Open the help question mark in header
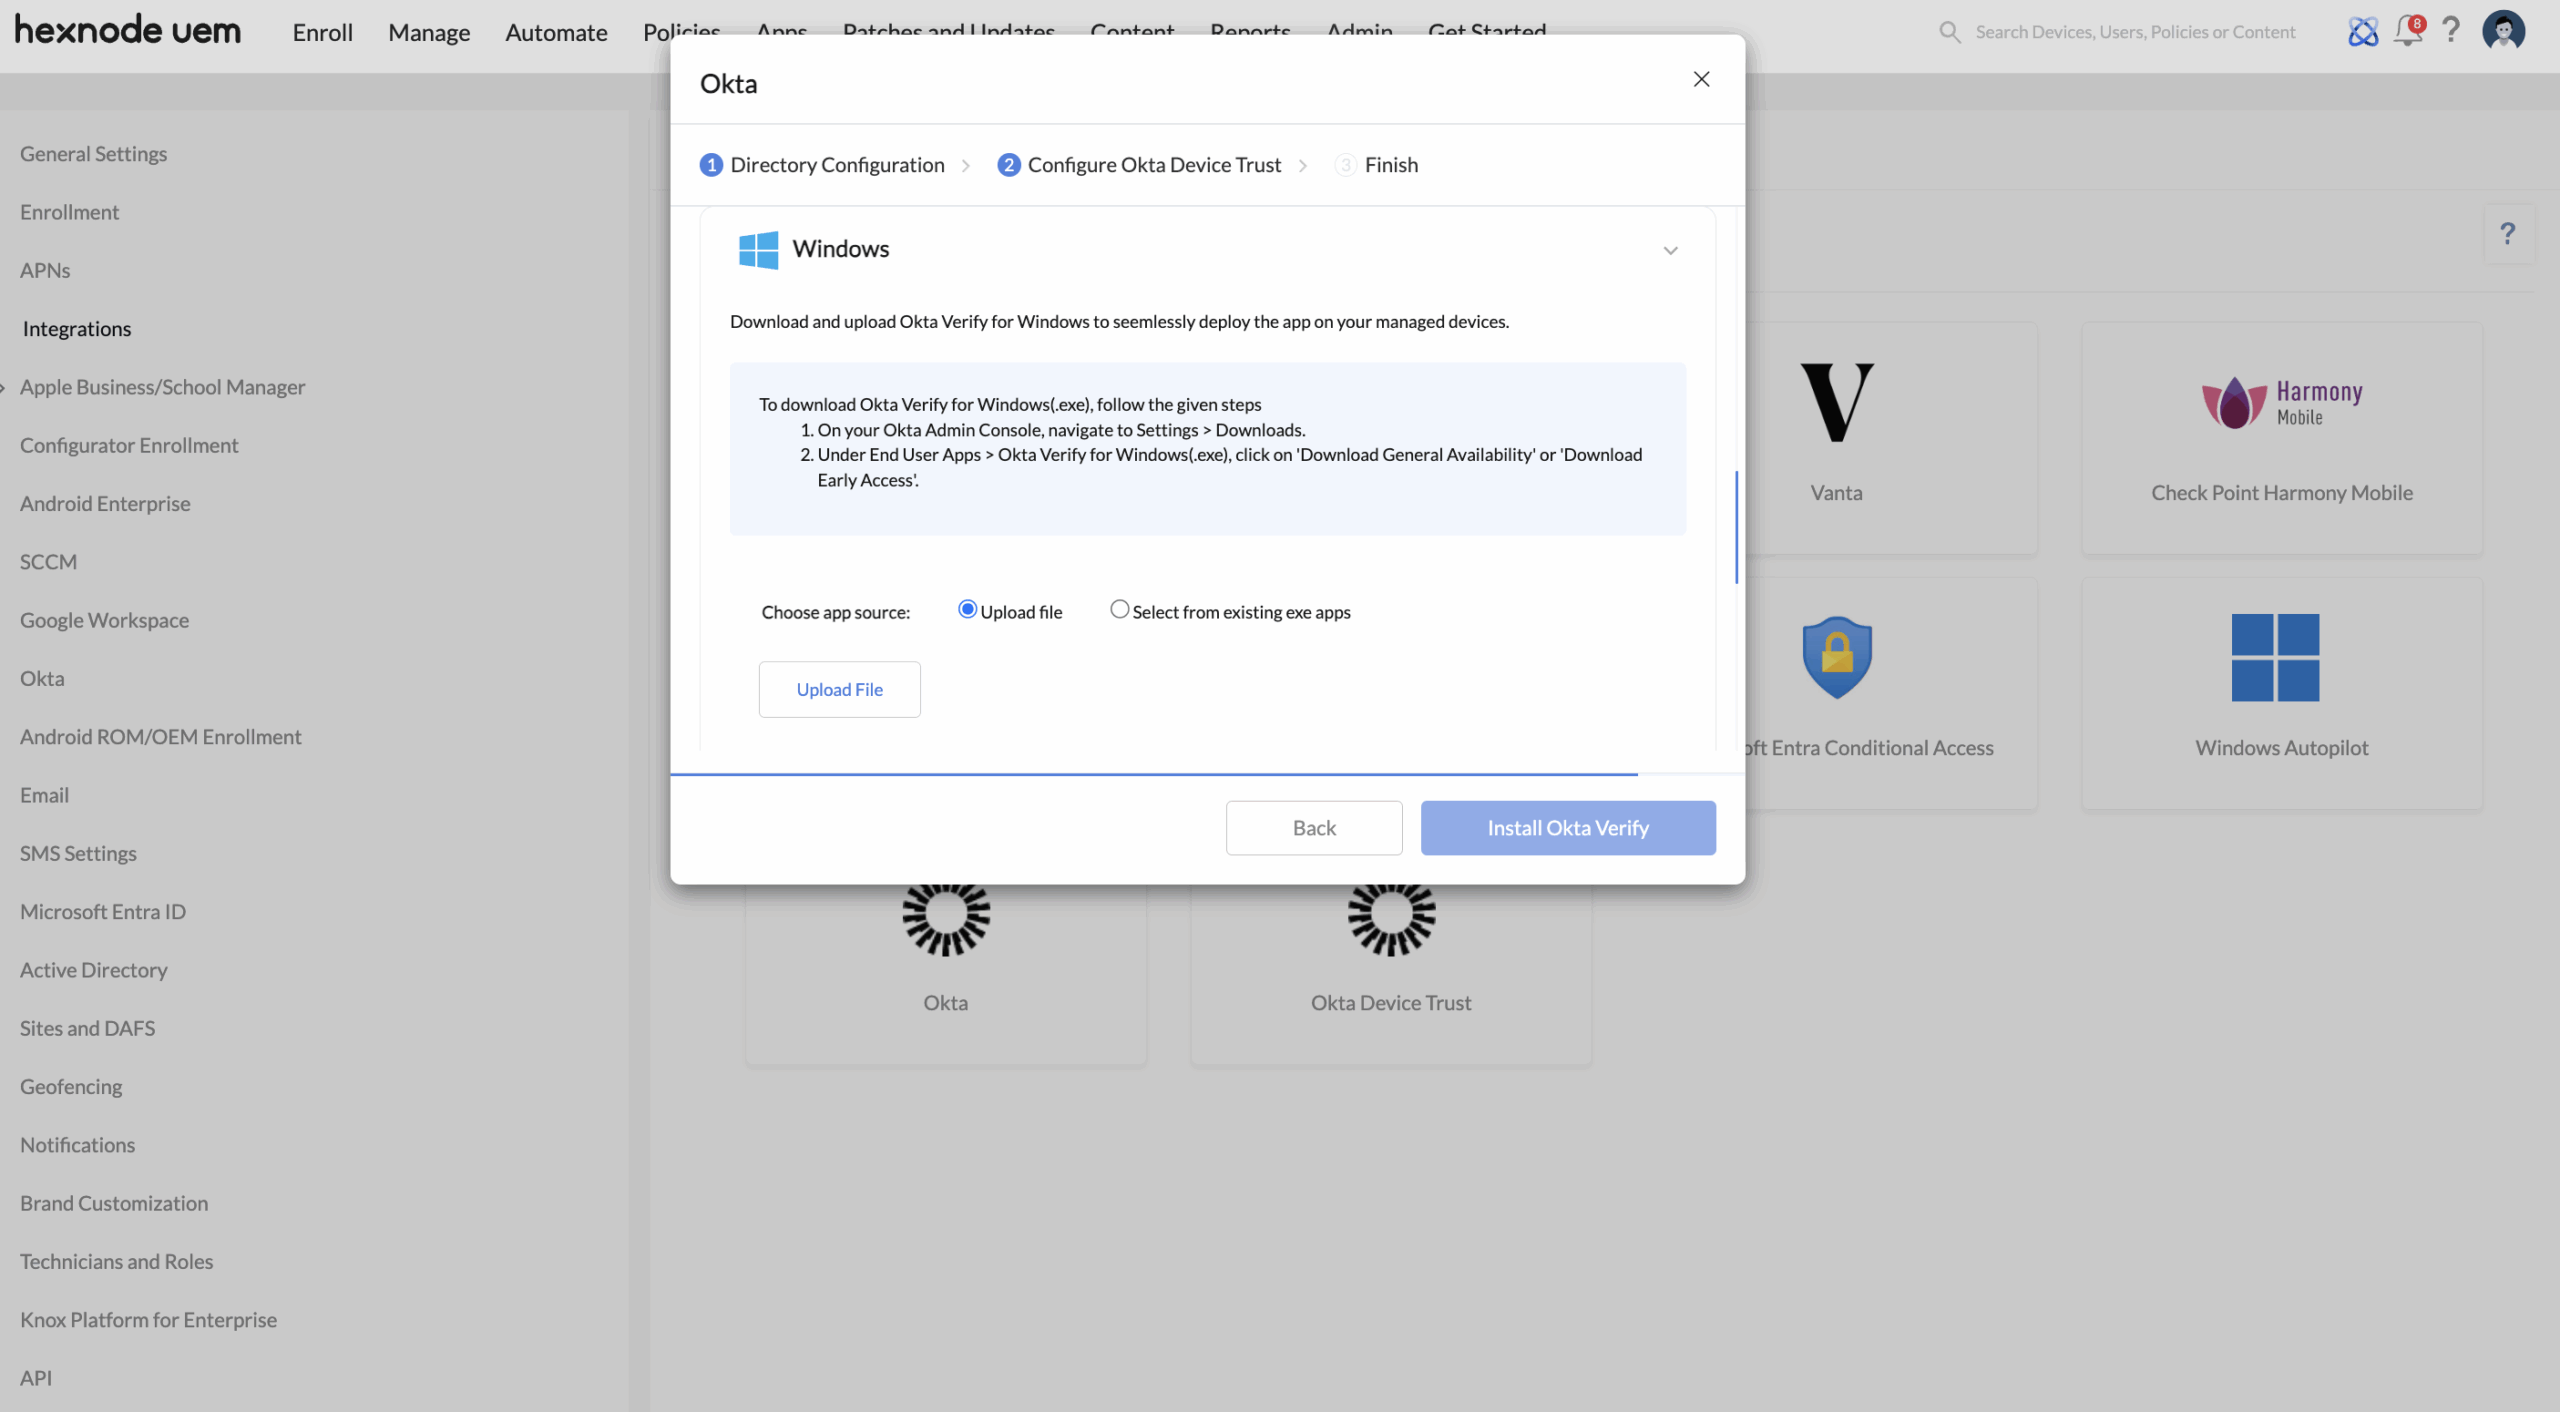 (x=2451, y=31)
